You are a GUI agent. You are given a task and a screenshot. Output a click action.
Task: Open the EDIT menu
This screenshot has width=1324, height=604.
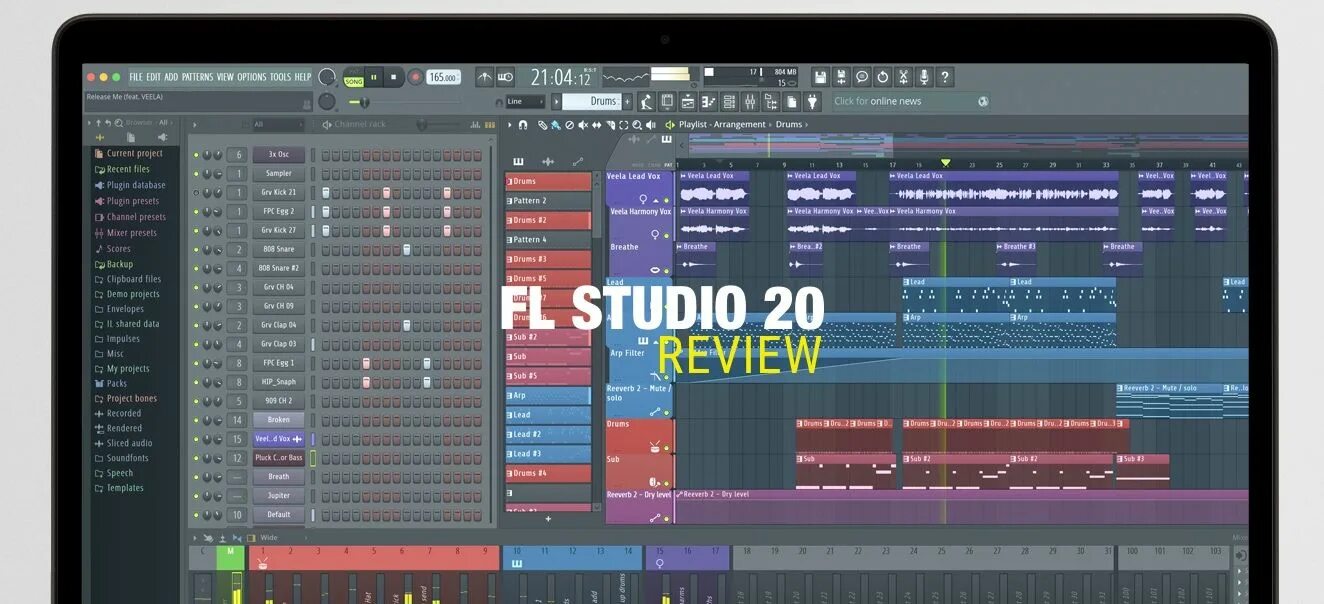click(153, 77)
